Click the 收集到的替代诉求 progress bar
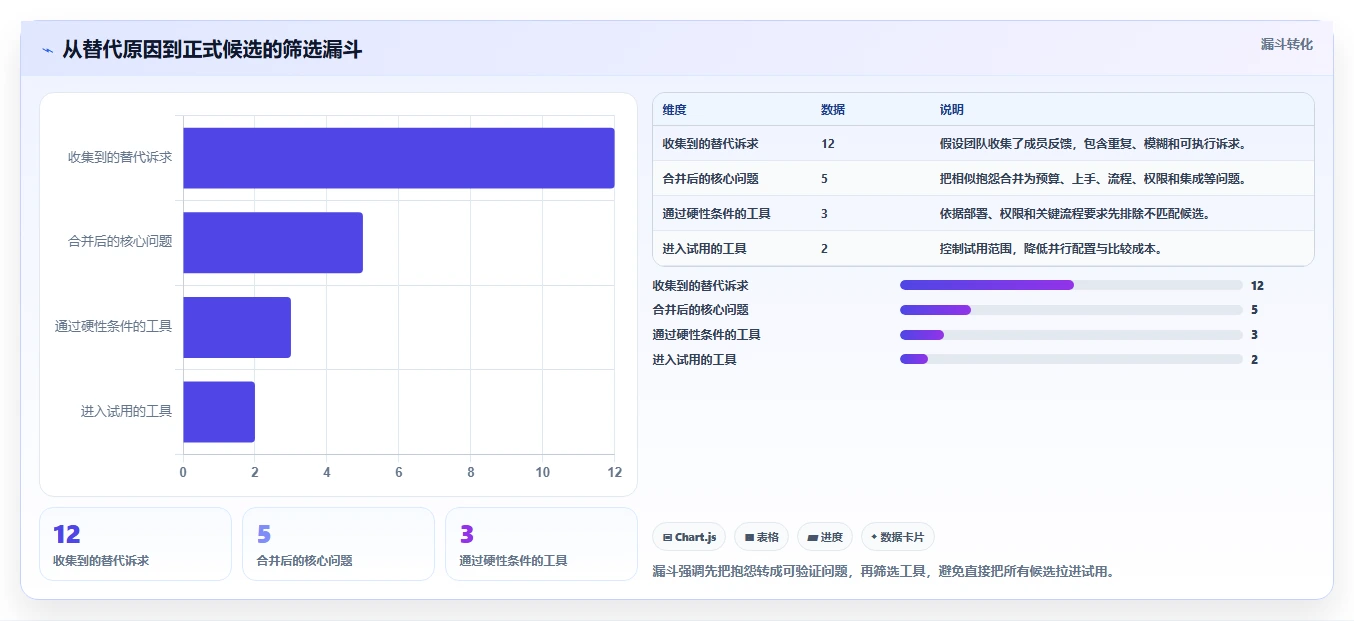The height and width of the screenshot is (621, 1354). pyautogui.click(x=1071, y=285)
